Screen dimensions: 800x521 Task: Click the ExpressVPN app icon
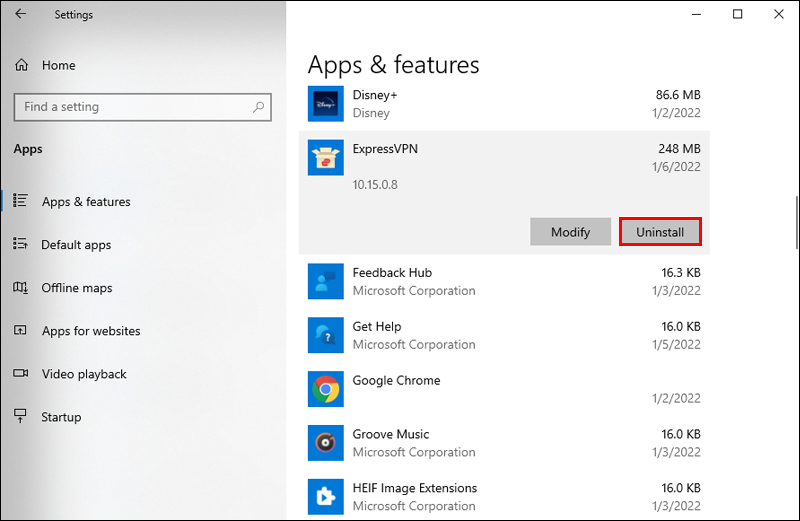[326, 157]
